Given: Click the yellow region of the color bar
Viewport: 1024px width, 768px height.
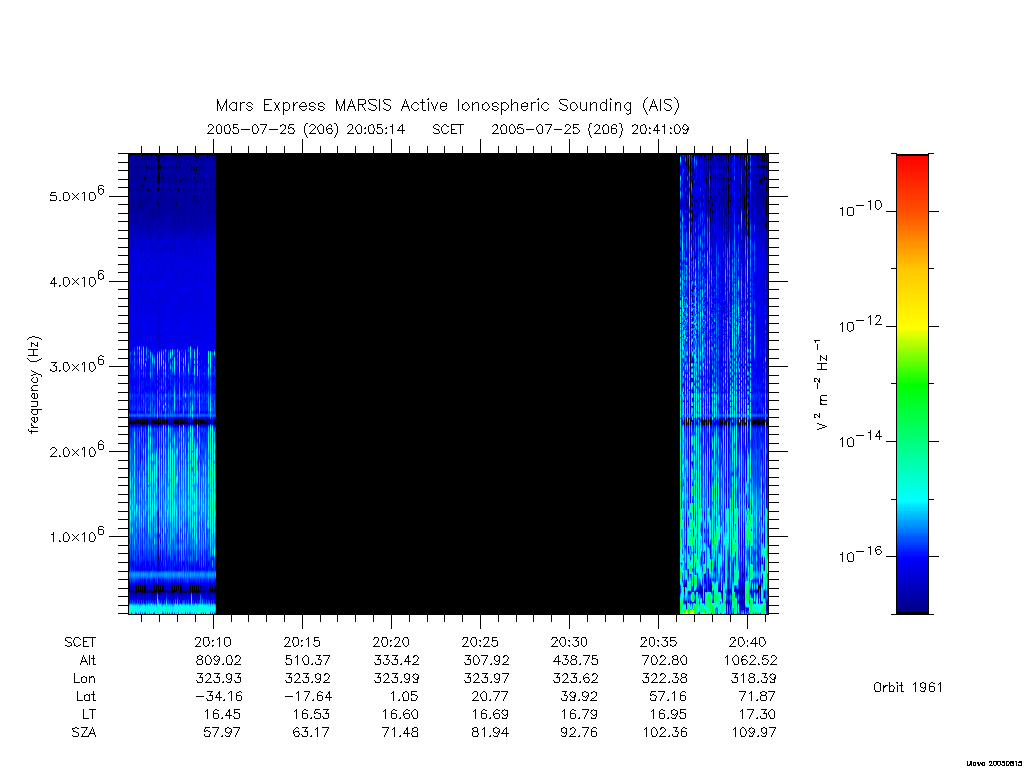Looking at the screenshot, I should [912, 307].
